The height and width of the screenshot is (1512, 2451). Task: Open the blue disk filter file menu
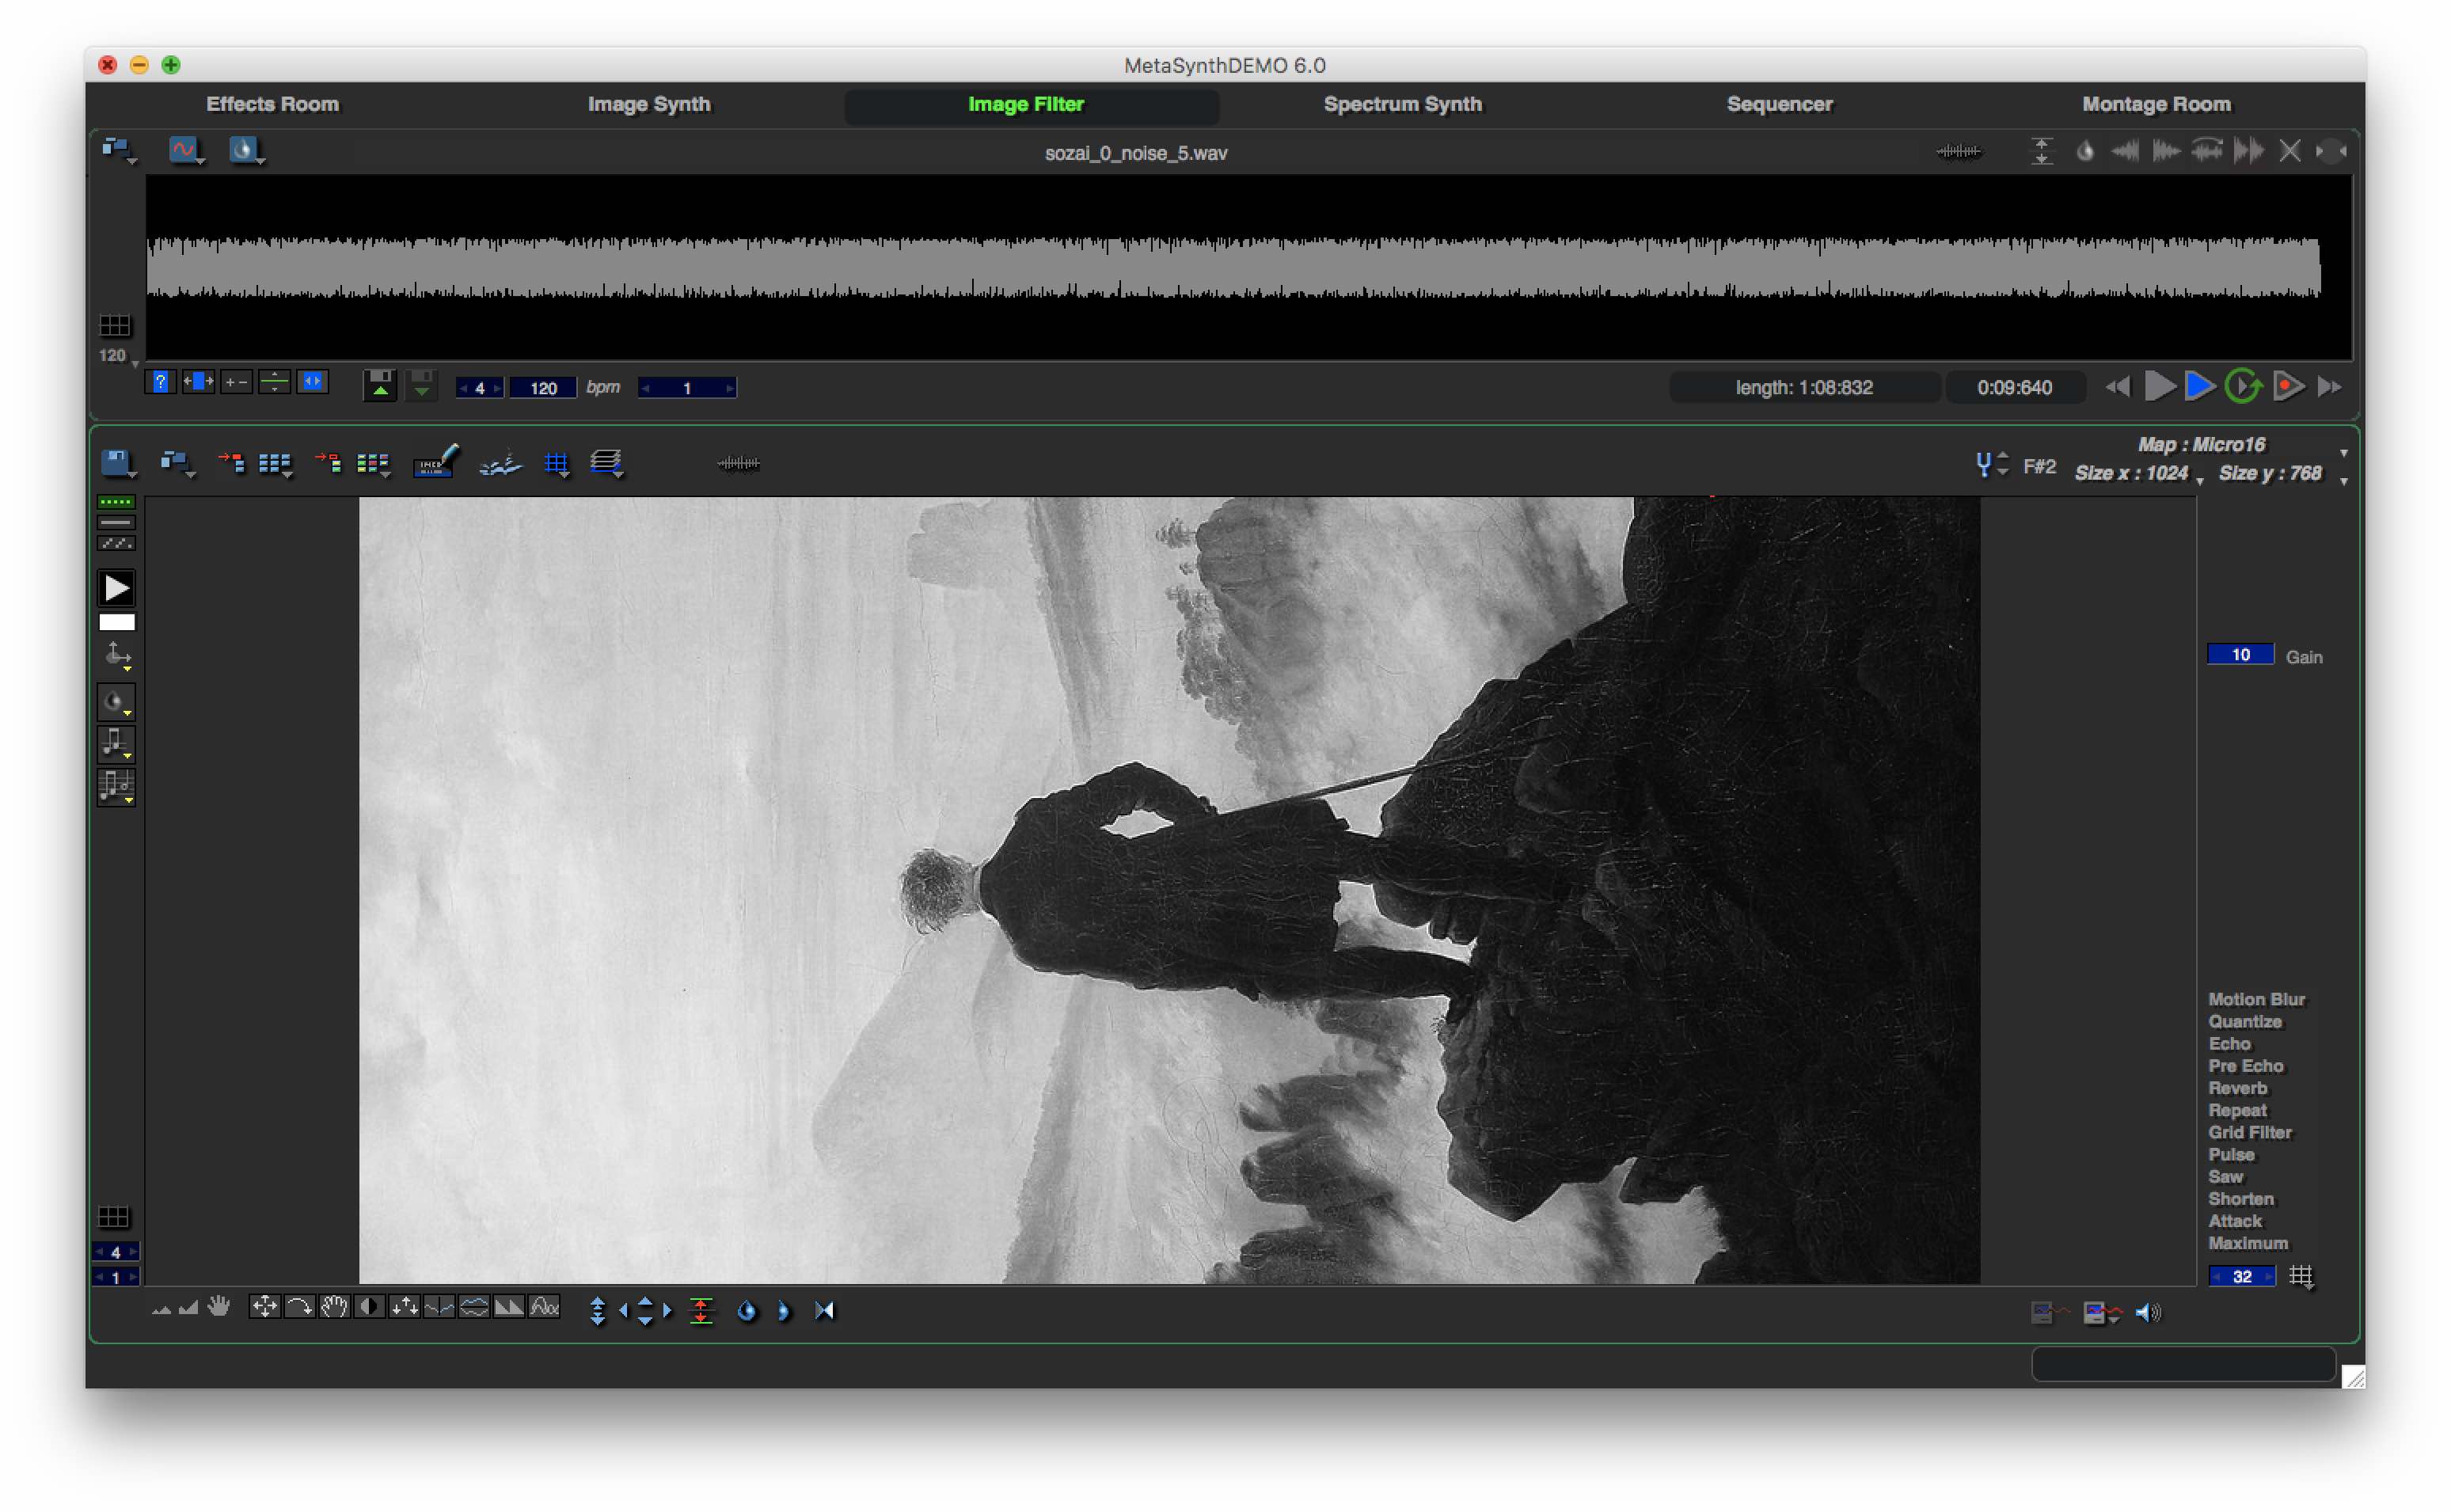pyautogui.click(x=119, y=462)
